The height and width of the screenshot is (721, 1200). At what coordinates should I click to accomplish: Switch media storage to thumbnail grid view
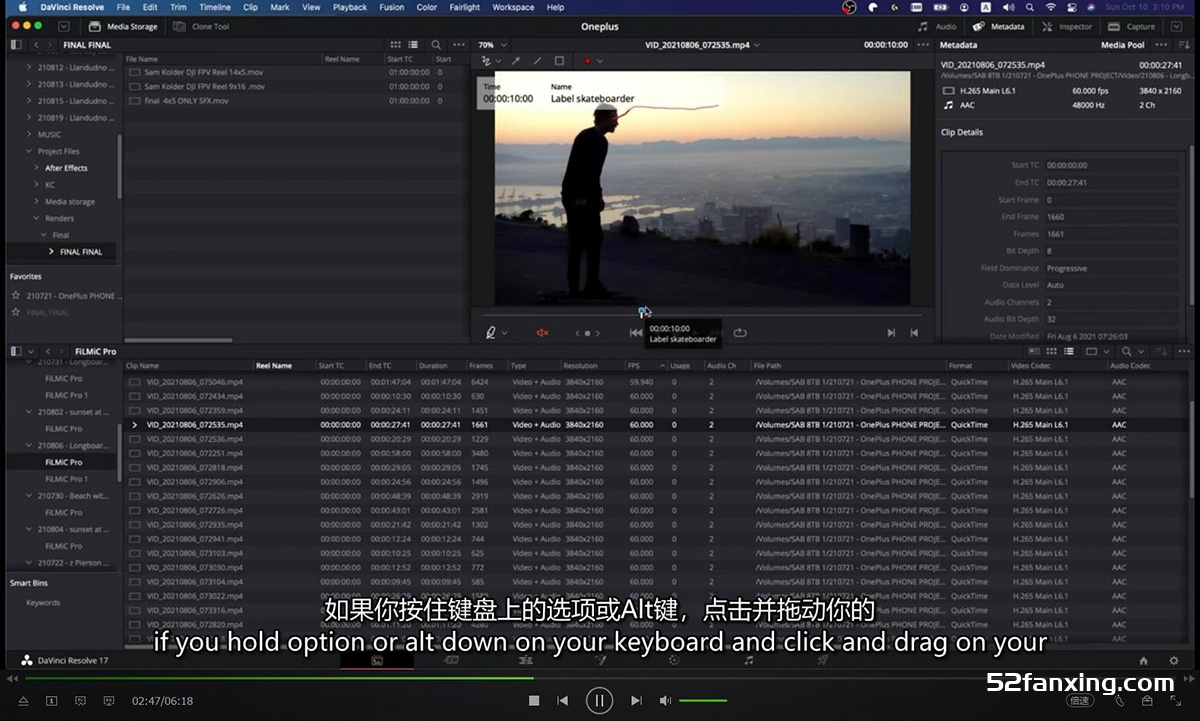click(396, 45)
